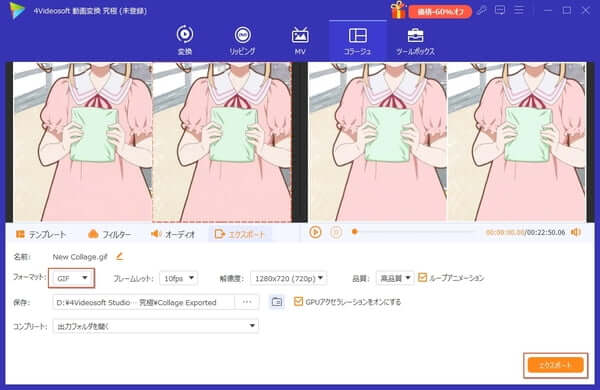Click the 60% off discount button
Image resolution: width=600 pixels, height=390 pixels.
440,12
